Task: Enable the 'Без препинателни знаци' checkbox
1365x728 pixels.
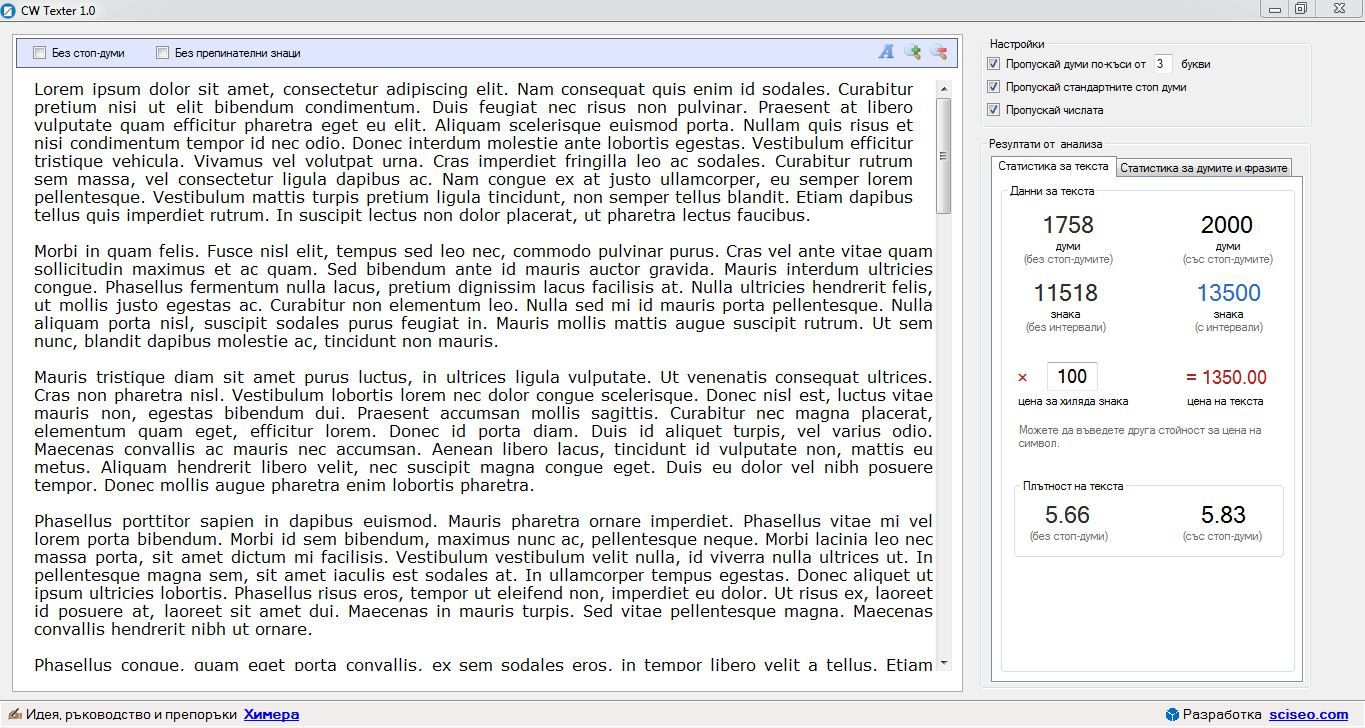Action: (162, 53)
